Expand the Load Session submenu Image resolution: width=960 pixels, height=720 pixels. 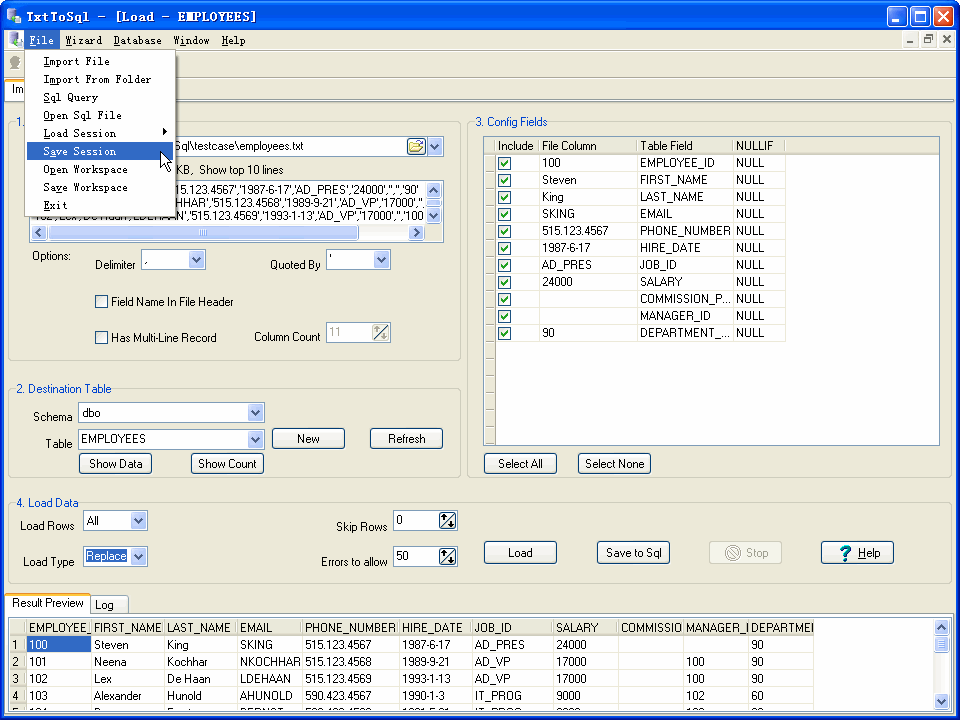pos(100,133)
